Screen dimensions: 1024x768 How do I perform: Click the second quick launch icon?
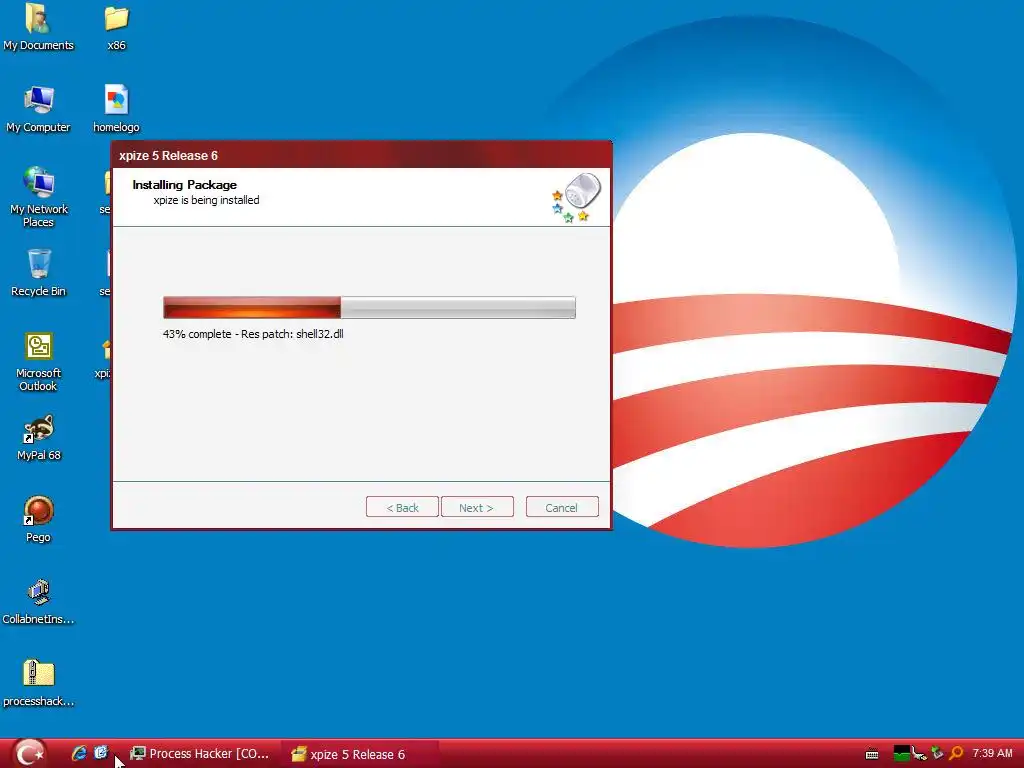101,753
